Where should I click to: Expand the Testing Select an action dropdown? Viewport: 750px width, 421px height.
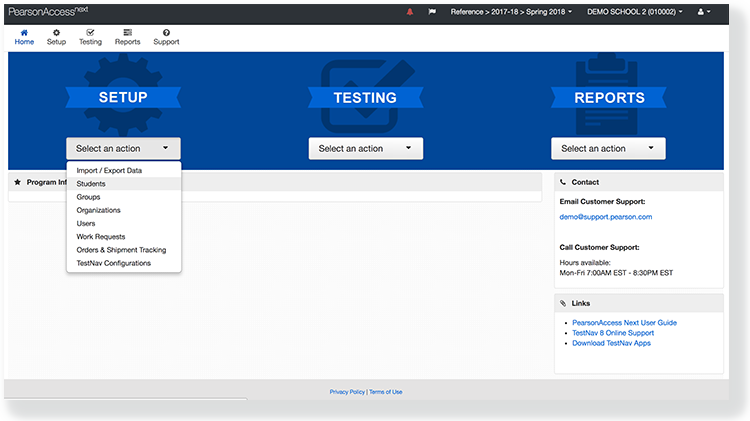tap(365, 148)
